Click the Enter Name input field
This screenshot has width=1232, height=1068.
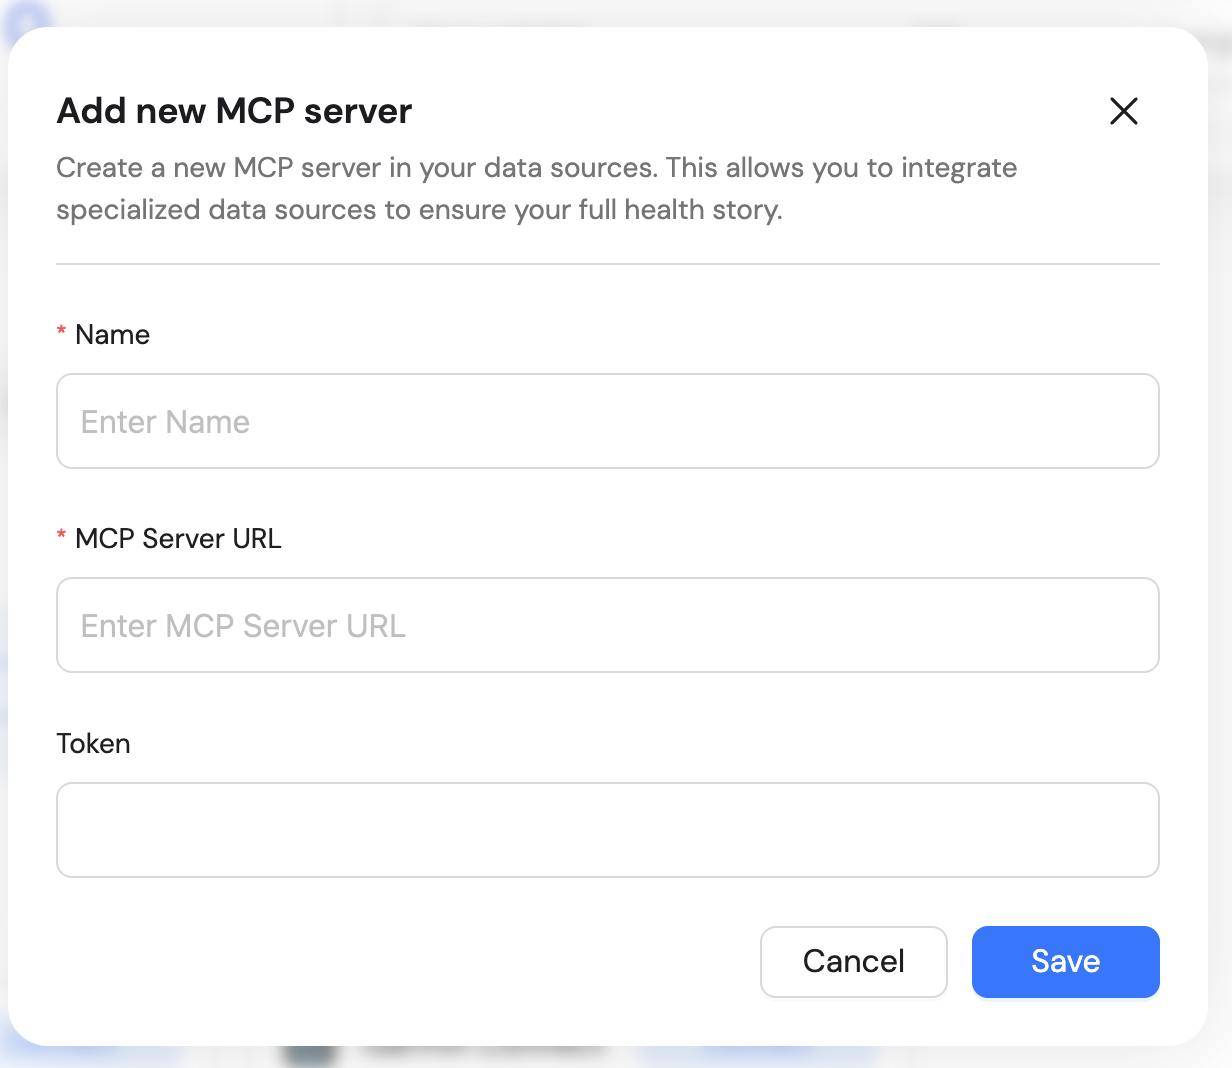(x=608, y=421)
